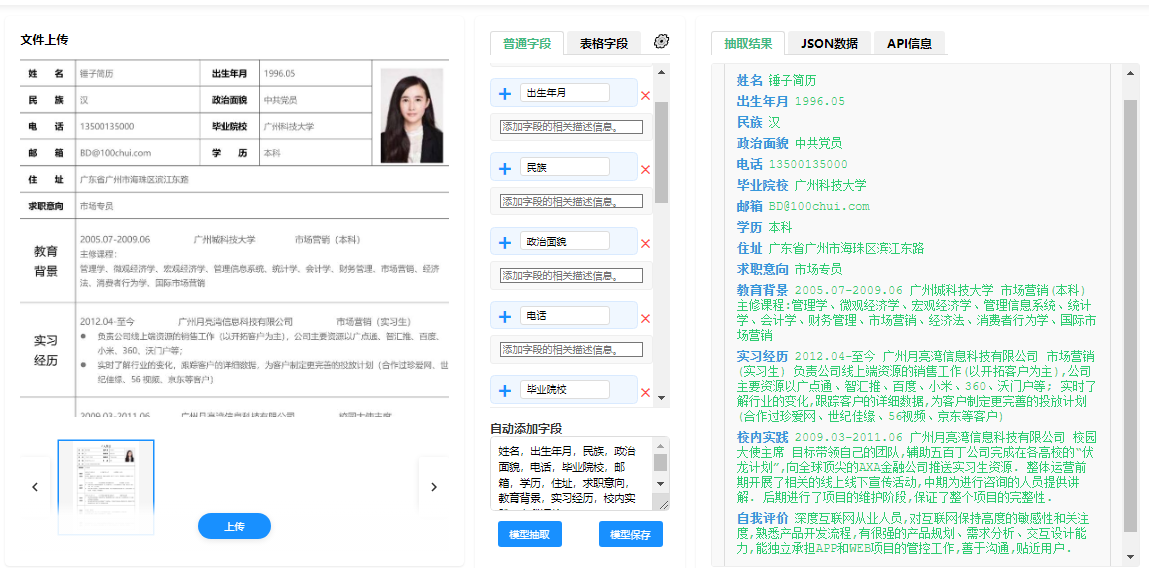This screenshot has height=568, width=1149.
Task: Open the API信息 tab
Action: tap(909, 43)
